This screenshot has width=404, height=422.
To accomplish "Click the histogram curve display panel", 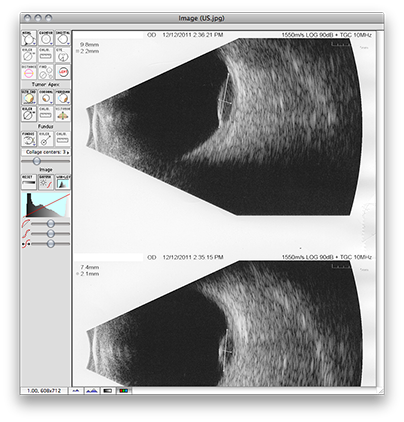I will (46, 205).
